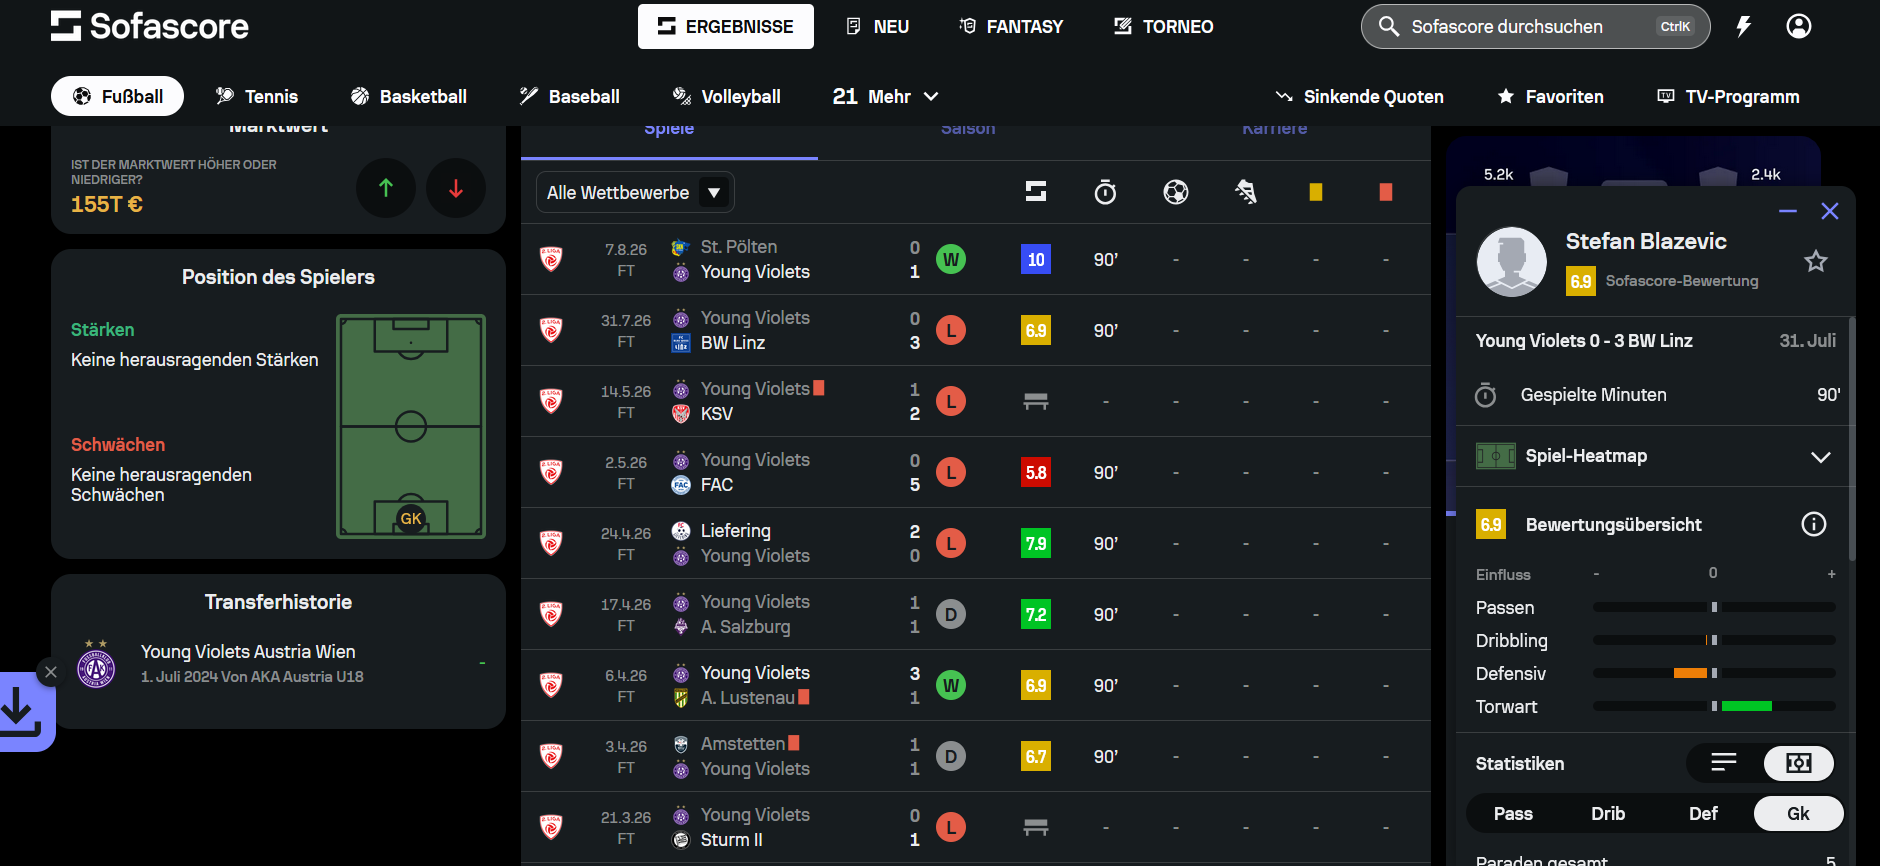The width and height of the screenshot is (1880, 866).
Task: Open the user profile icon
Action: (x=1799, y=26)
